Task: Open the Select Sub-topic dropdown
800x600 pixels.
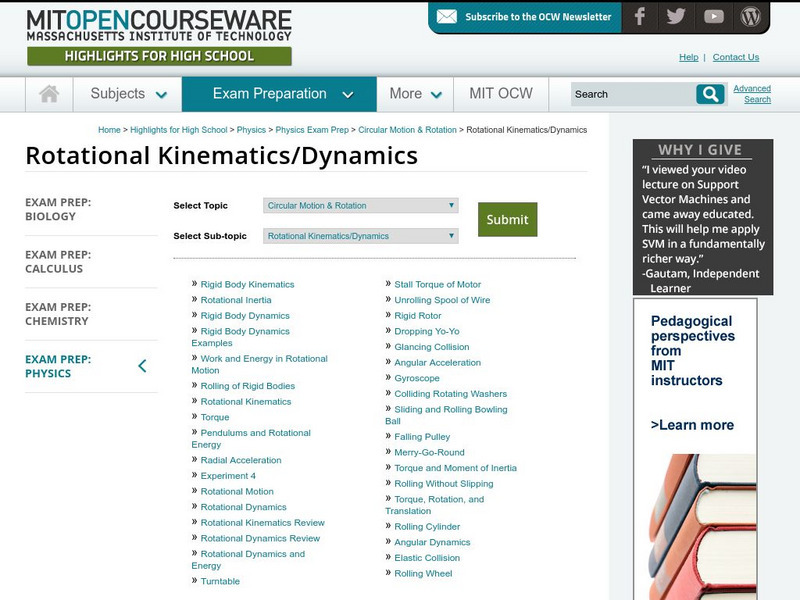Action: click(360, 237)
